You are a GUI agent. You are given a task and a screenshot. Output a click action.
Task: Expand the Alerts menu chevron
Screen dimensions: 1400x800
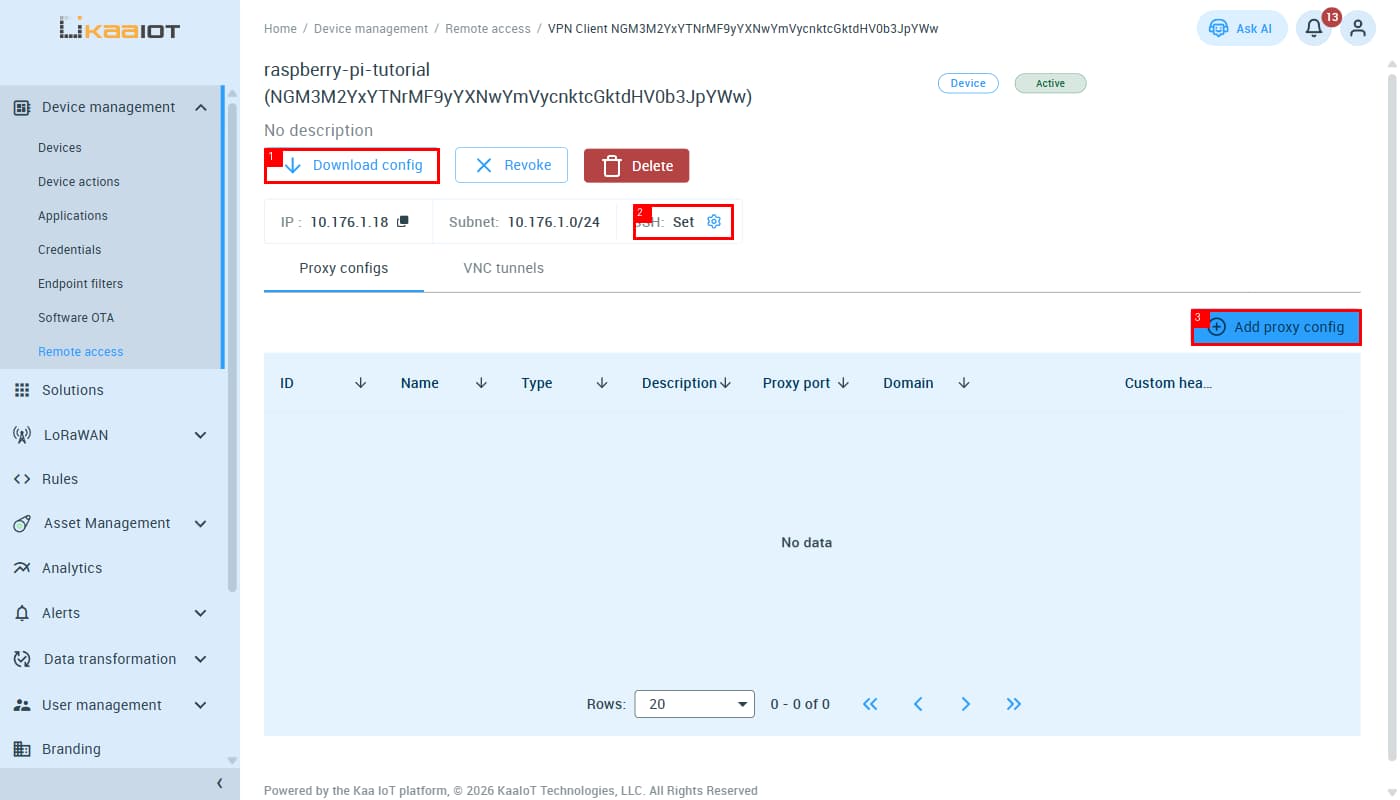coord(201,613)
